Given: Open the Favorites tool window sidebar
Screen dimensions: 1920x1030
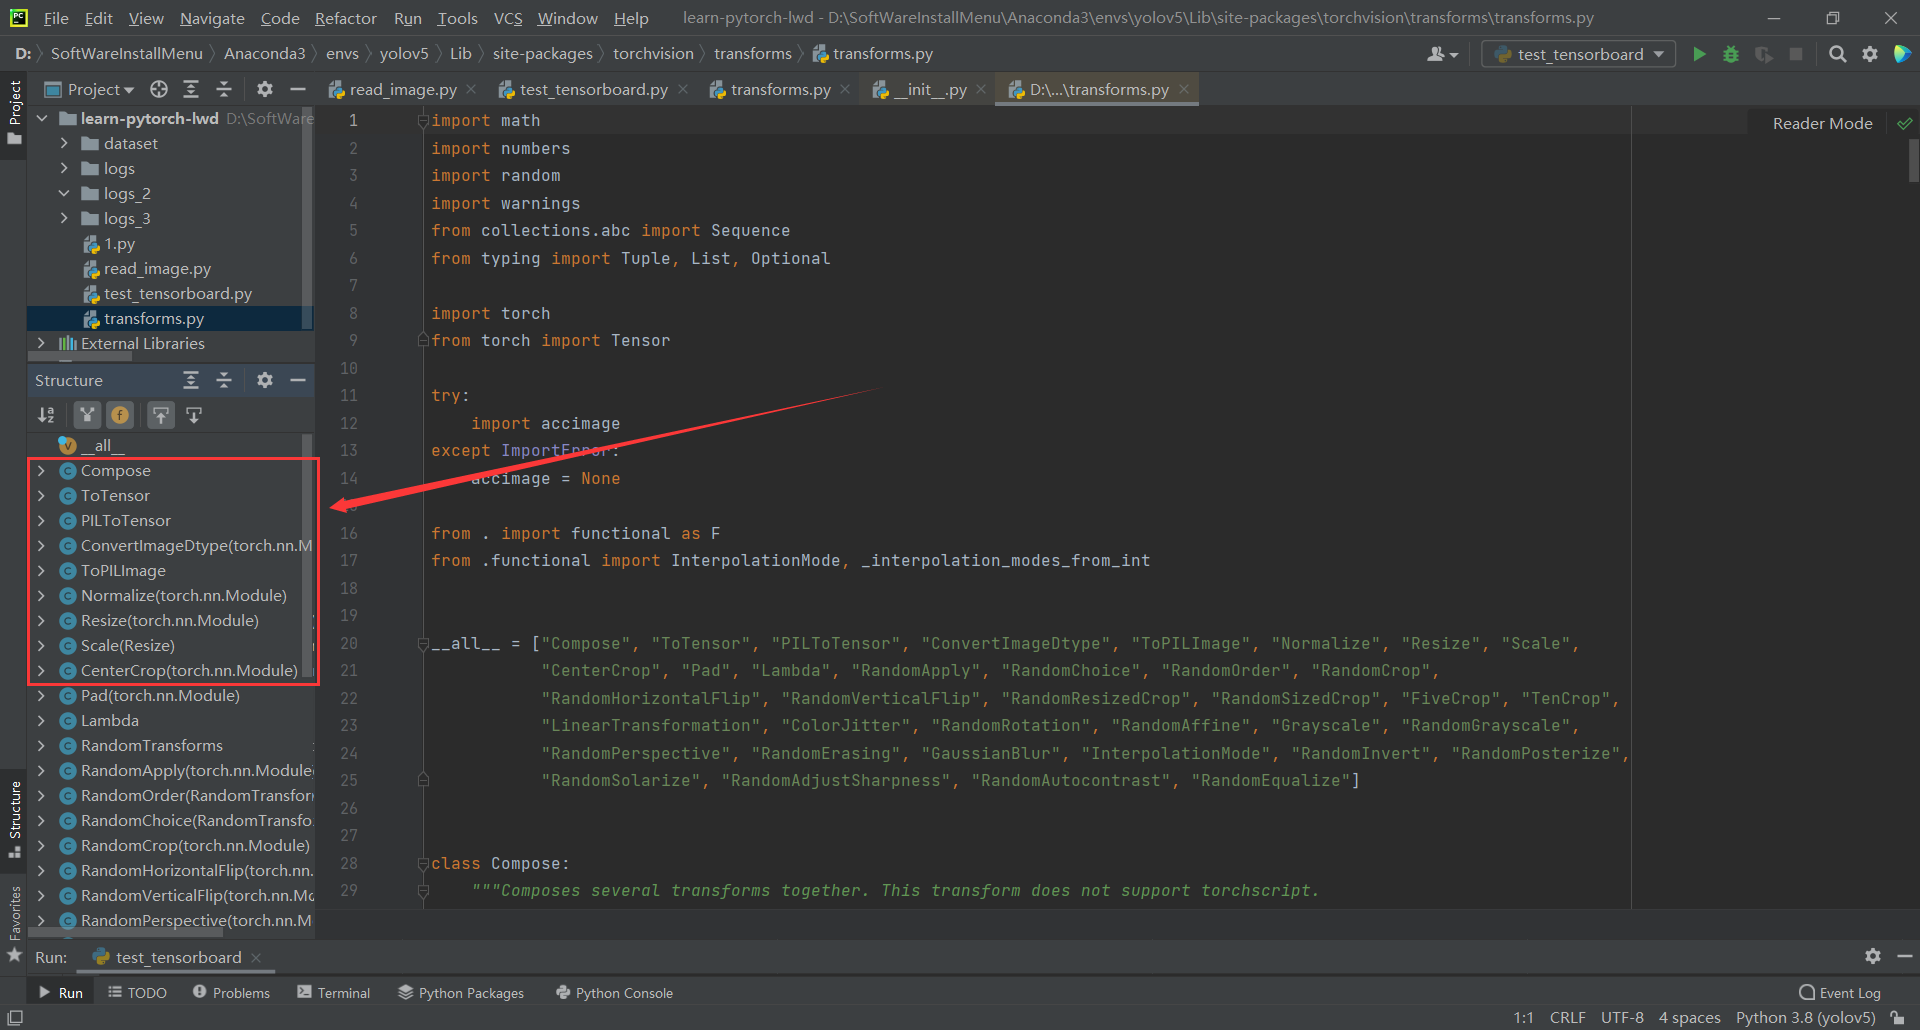Looking at the screenshot, I should coord(14,923).
